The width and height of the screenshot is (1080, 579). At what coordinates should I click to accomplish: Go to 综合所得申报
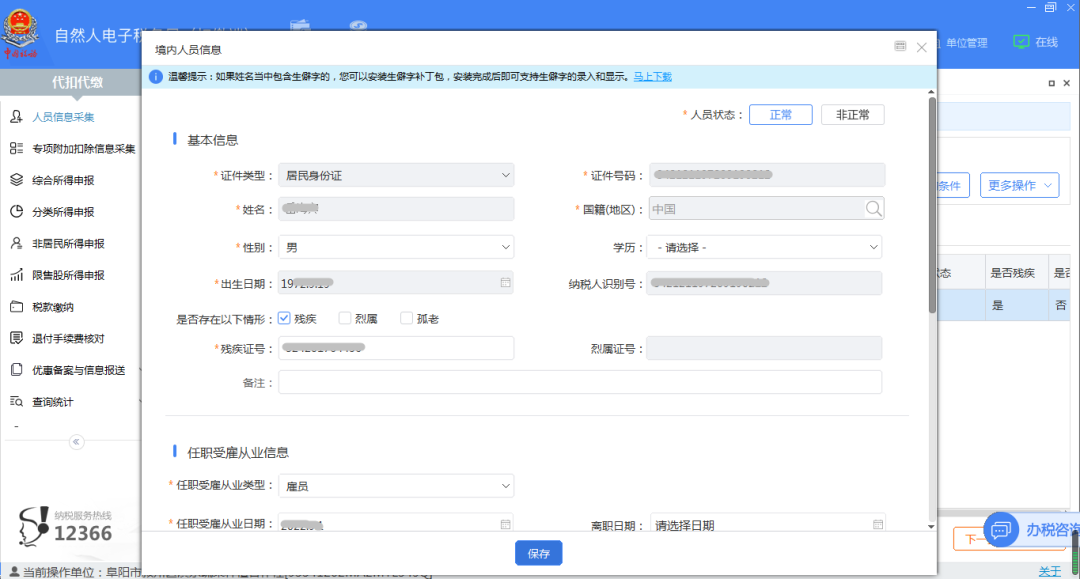click(x=63, y=180)
